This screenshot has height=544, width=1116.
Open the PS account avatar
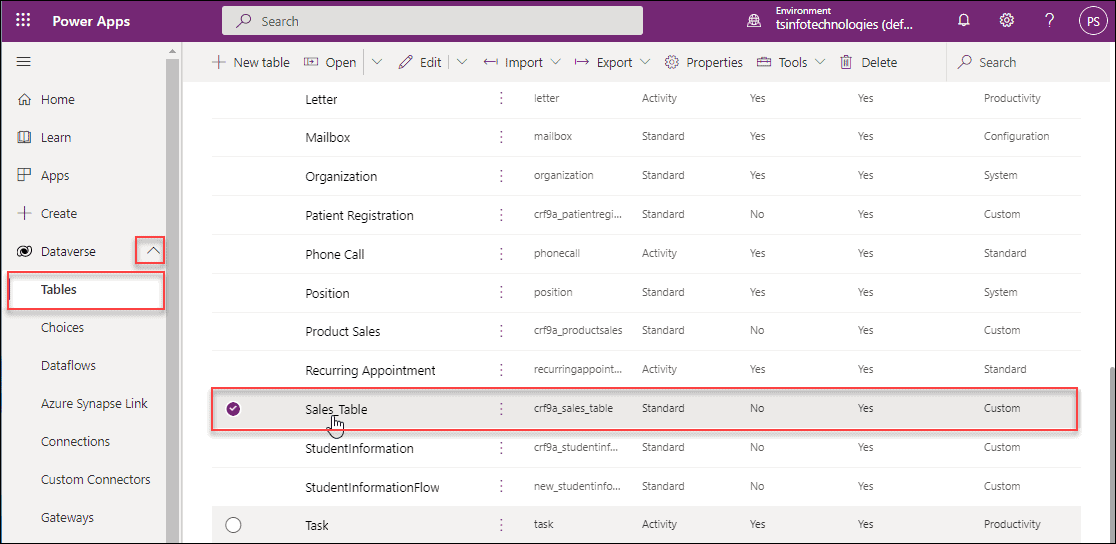coord(1093,21)
